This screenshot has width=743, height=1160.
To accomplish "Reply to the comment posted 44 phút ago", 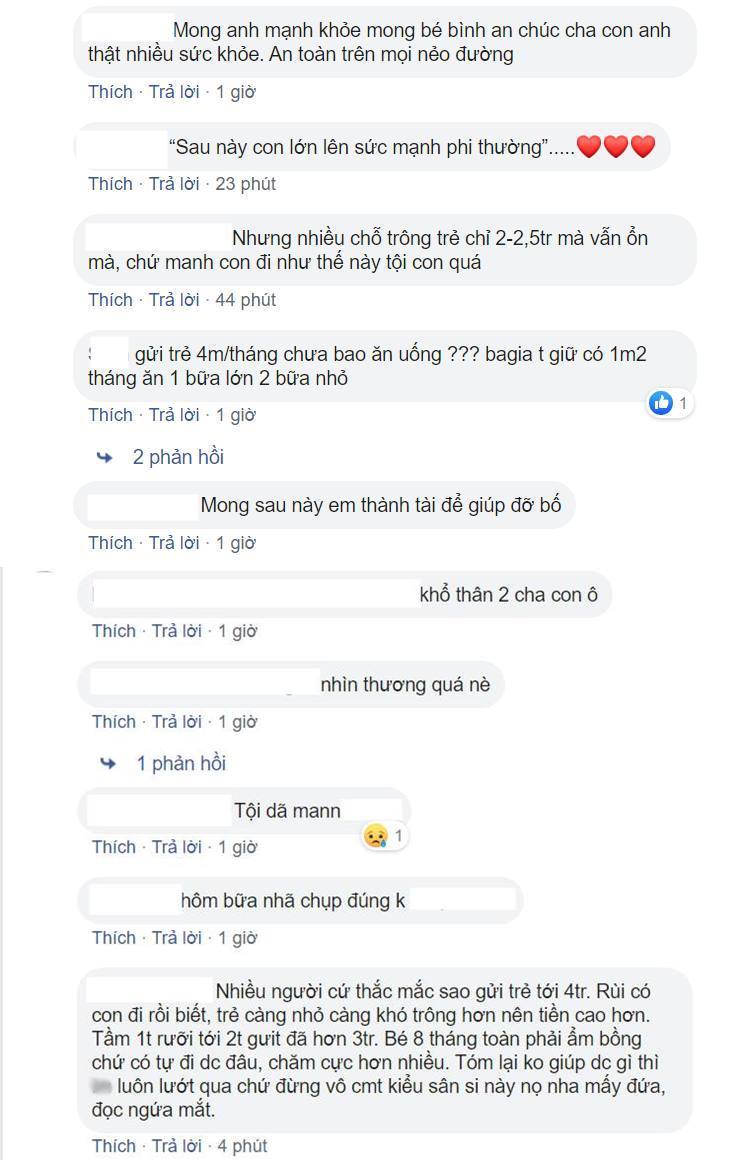I will pos(174,300).
